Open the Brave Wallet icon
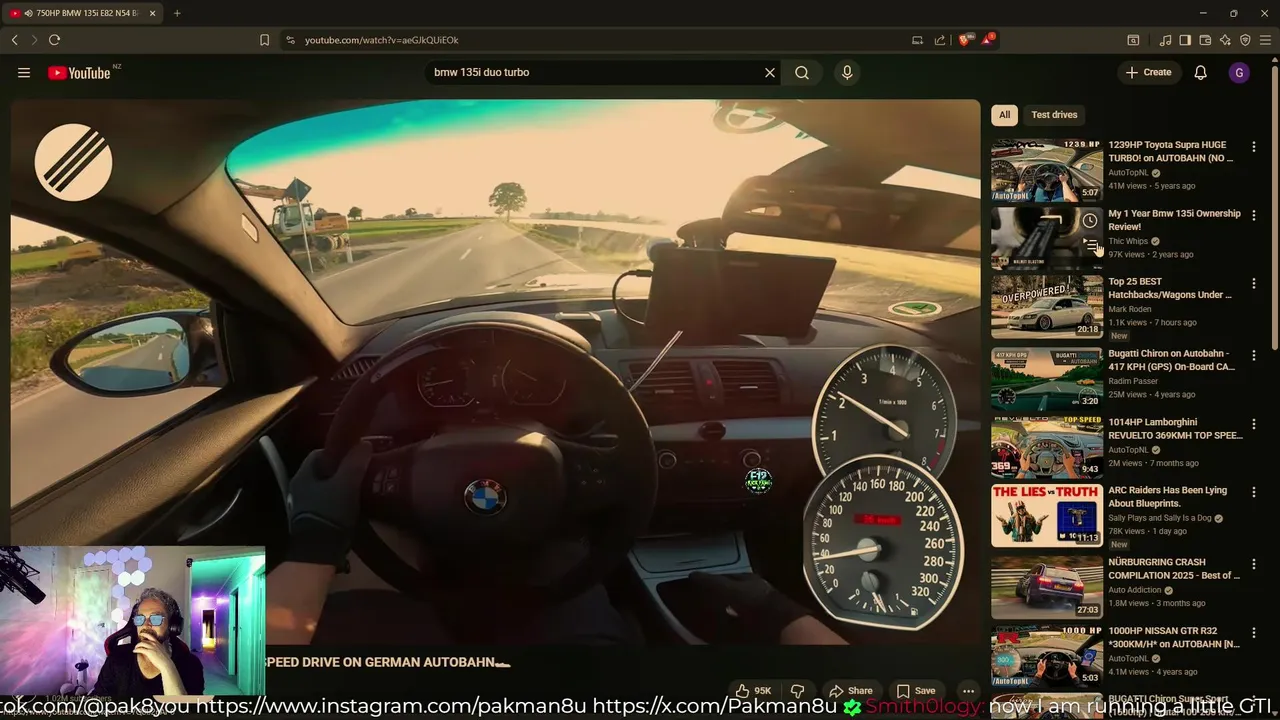The image size is (1280, 720). pos(1205,40)
